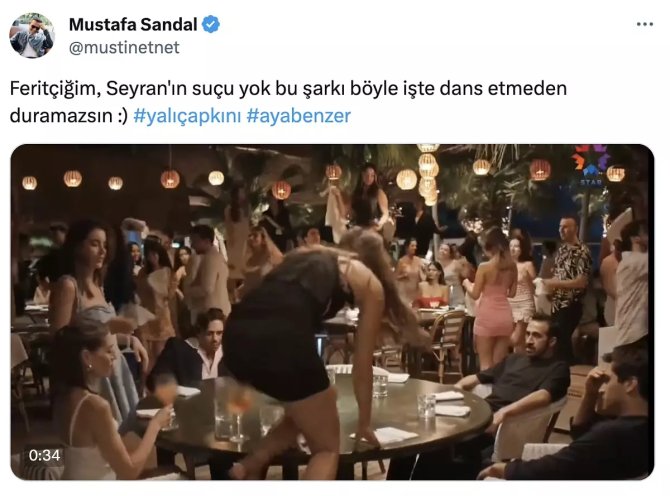
Task: Click the 0:34 video duration badge
Action: (x=44, y=455)
